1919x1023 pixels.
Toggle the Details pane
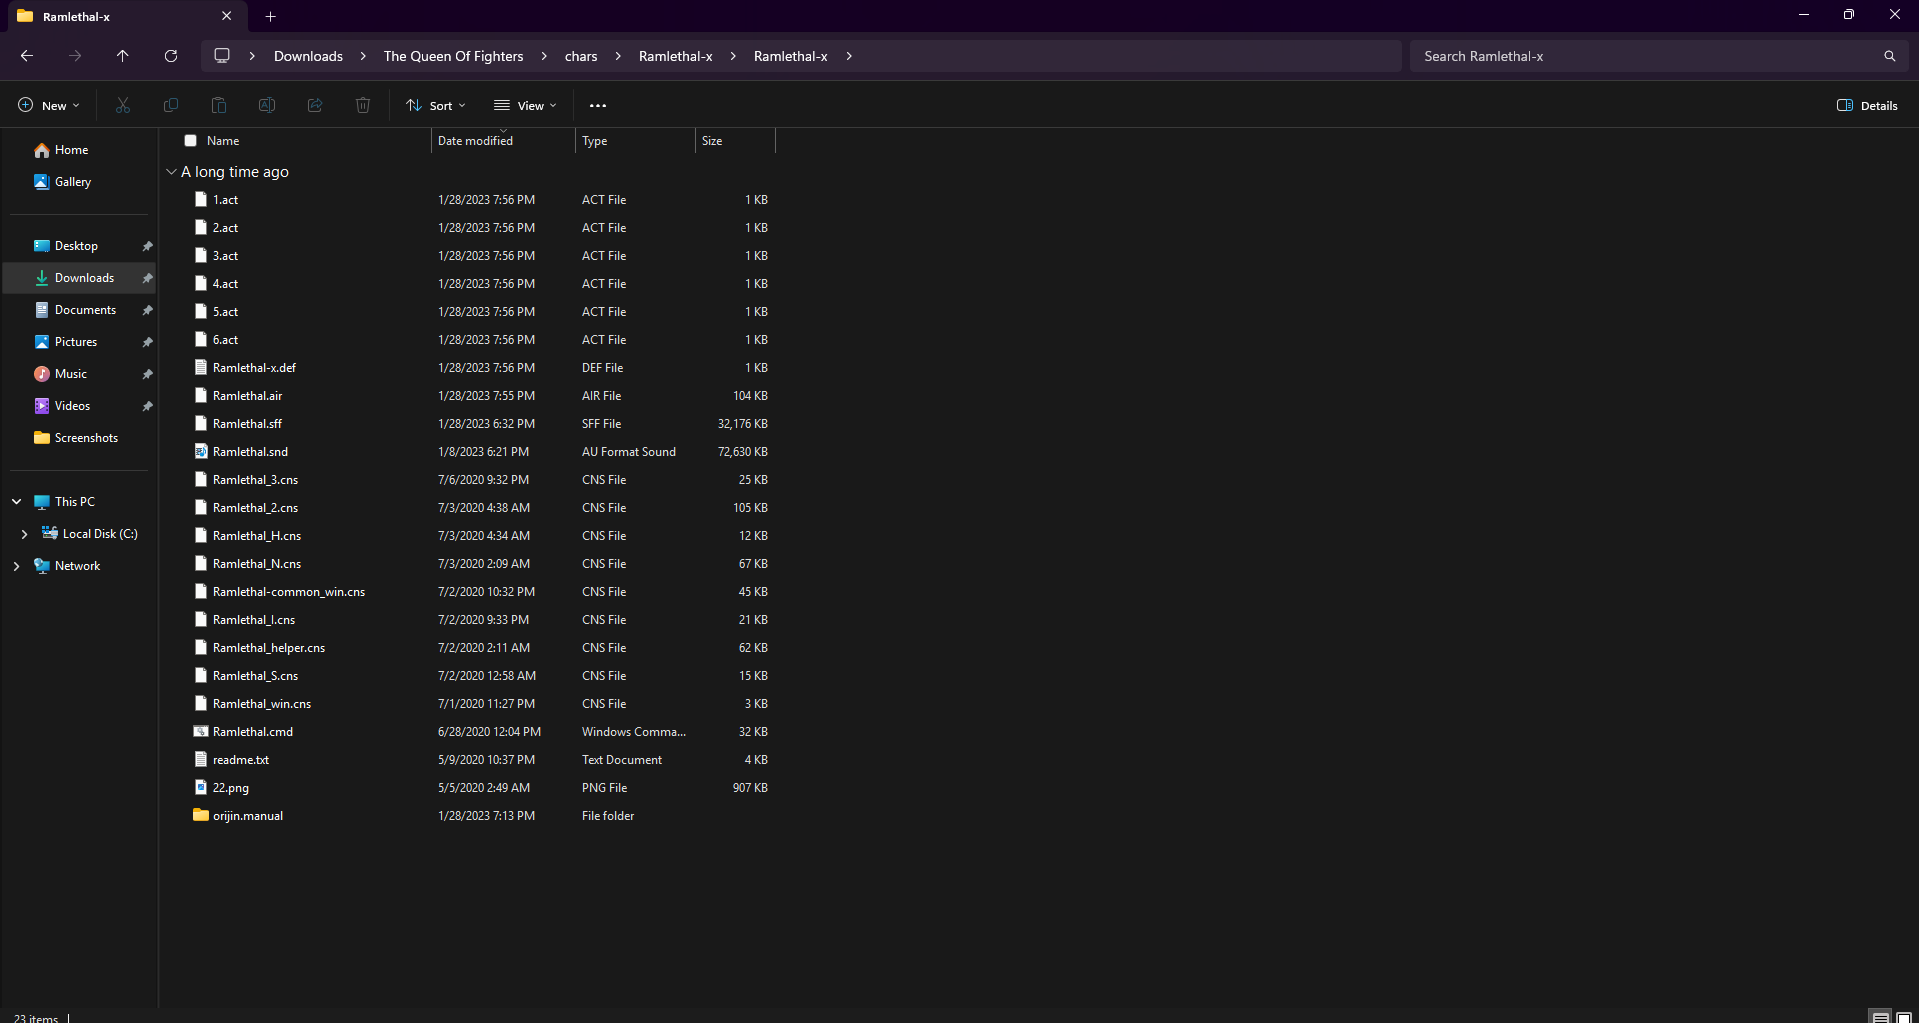coord(1867,105)
